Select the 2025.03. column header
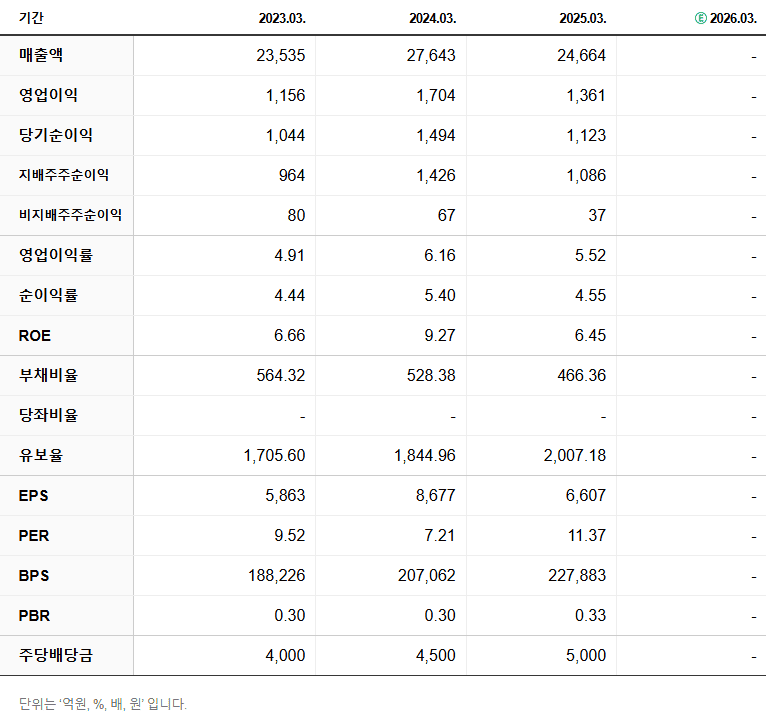The image size is (766, 718). 583,19
